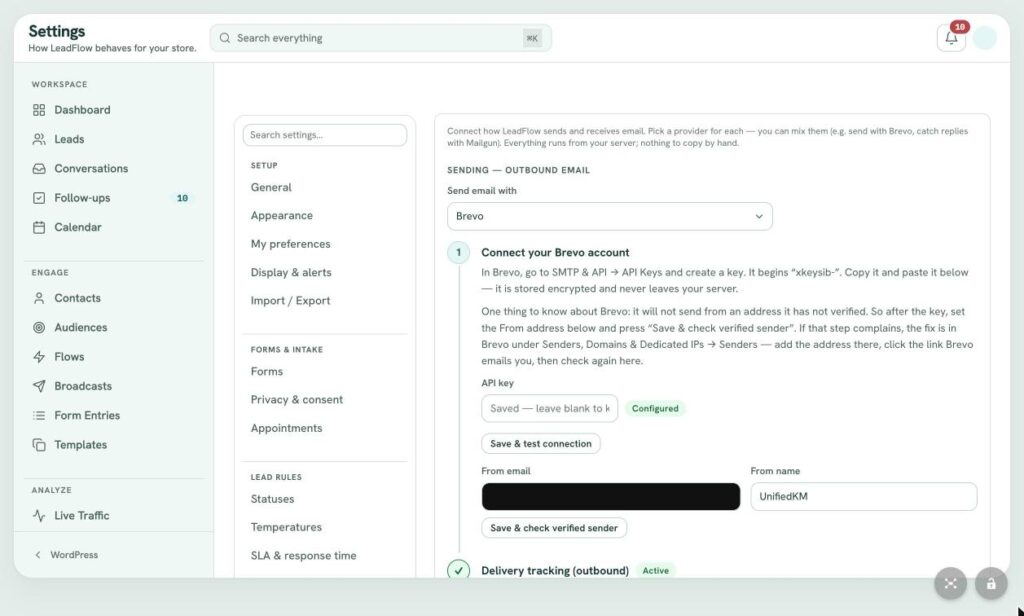Click the Live Traffic pulse icon

[39, 515]
